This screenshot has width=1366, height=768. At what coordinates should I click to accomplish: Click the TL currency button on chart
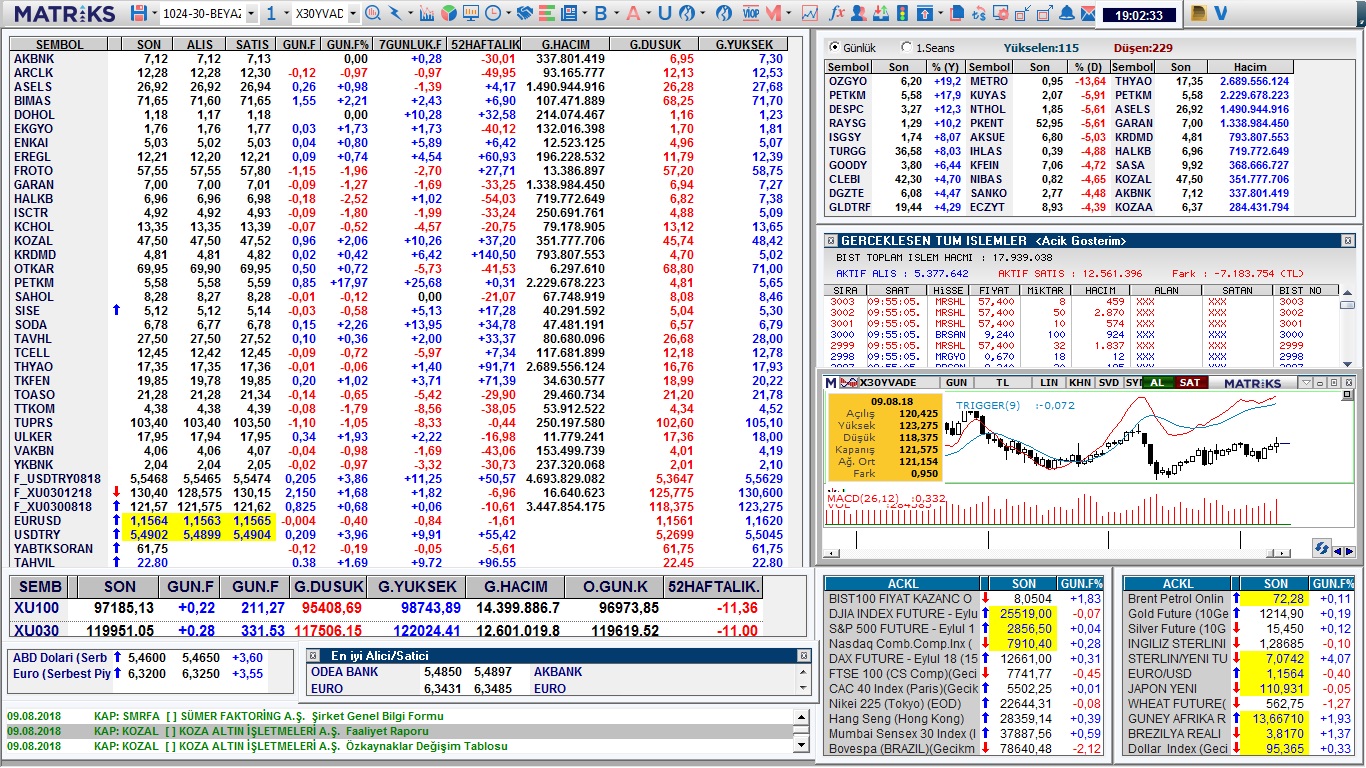click(x=1002, y=383)
